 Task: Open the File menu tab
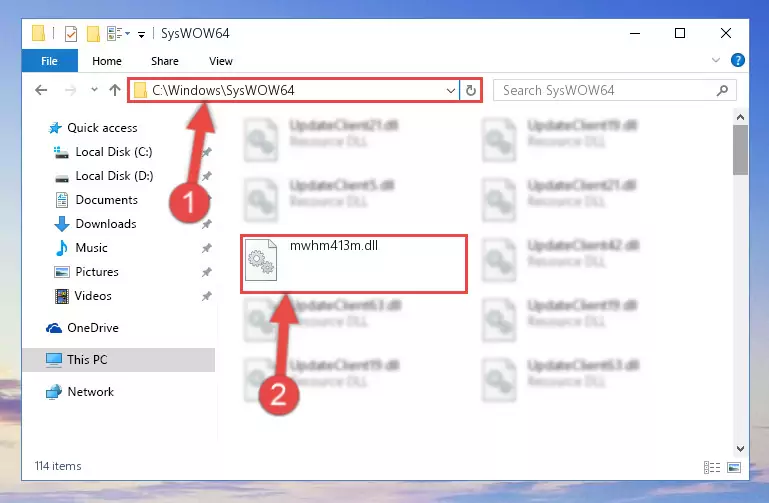click(50, 61)
